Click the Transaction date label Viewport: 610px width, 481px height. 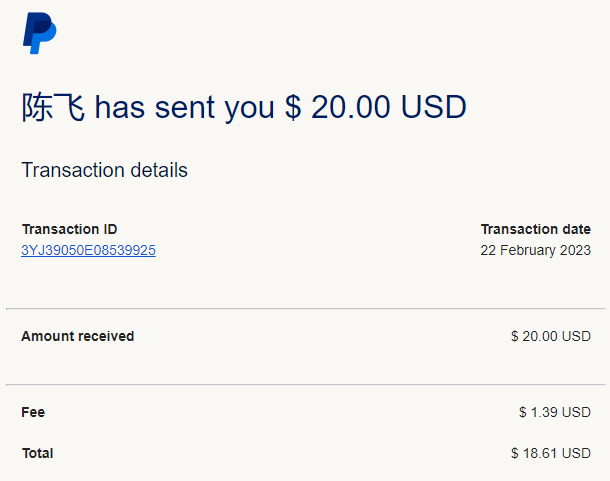536,229
